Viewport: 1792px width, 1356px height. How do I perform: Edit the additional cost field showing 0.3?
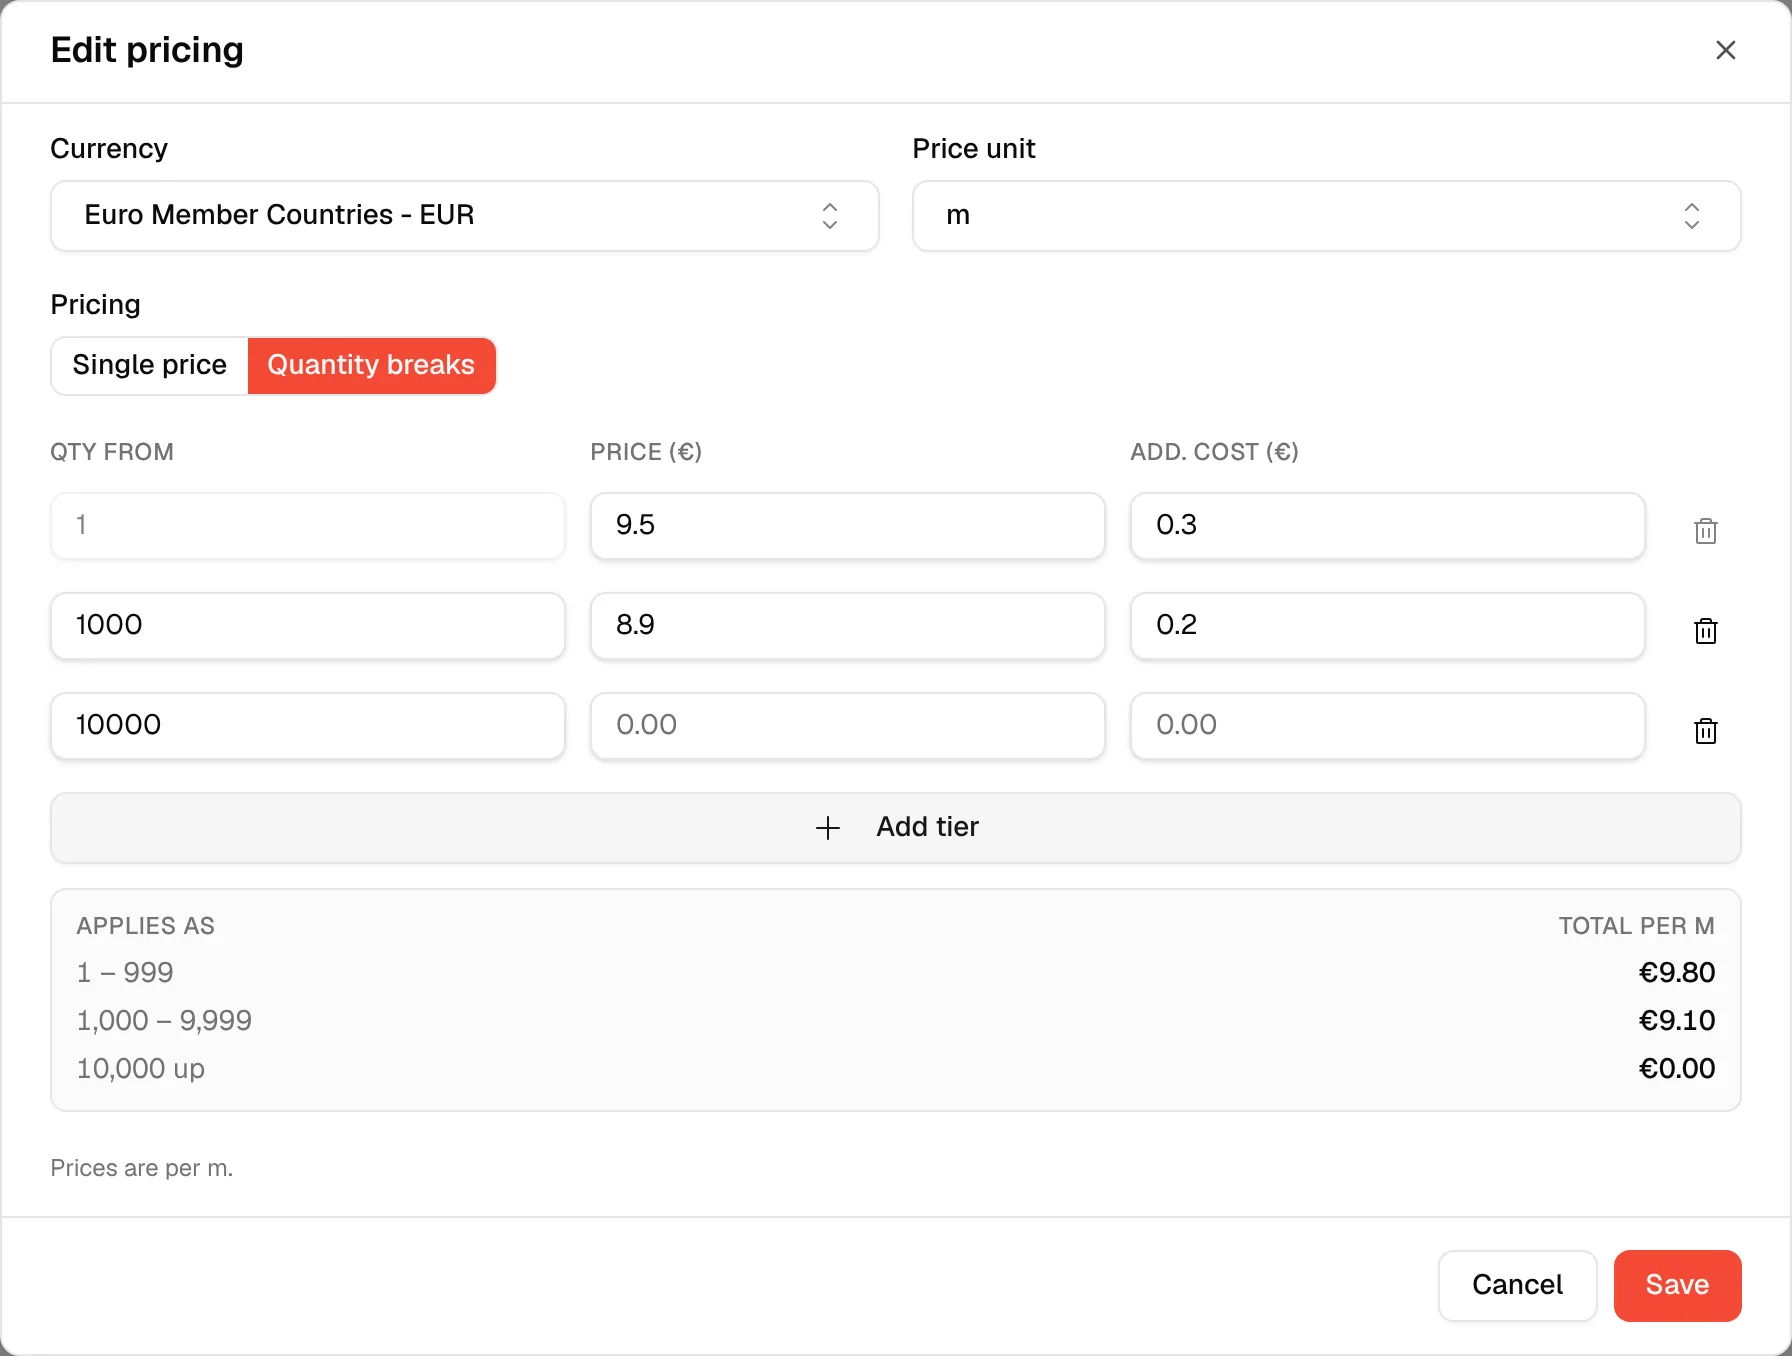pos(1388,525)
